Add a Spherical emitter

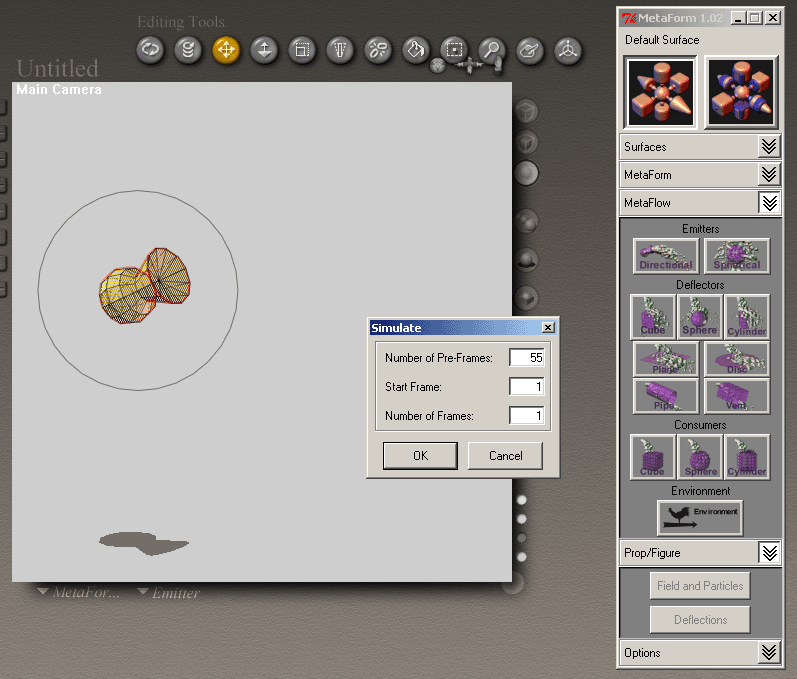click(x=737, y=256)
